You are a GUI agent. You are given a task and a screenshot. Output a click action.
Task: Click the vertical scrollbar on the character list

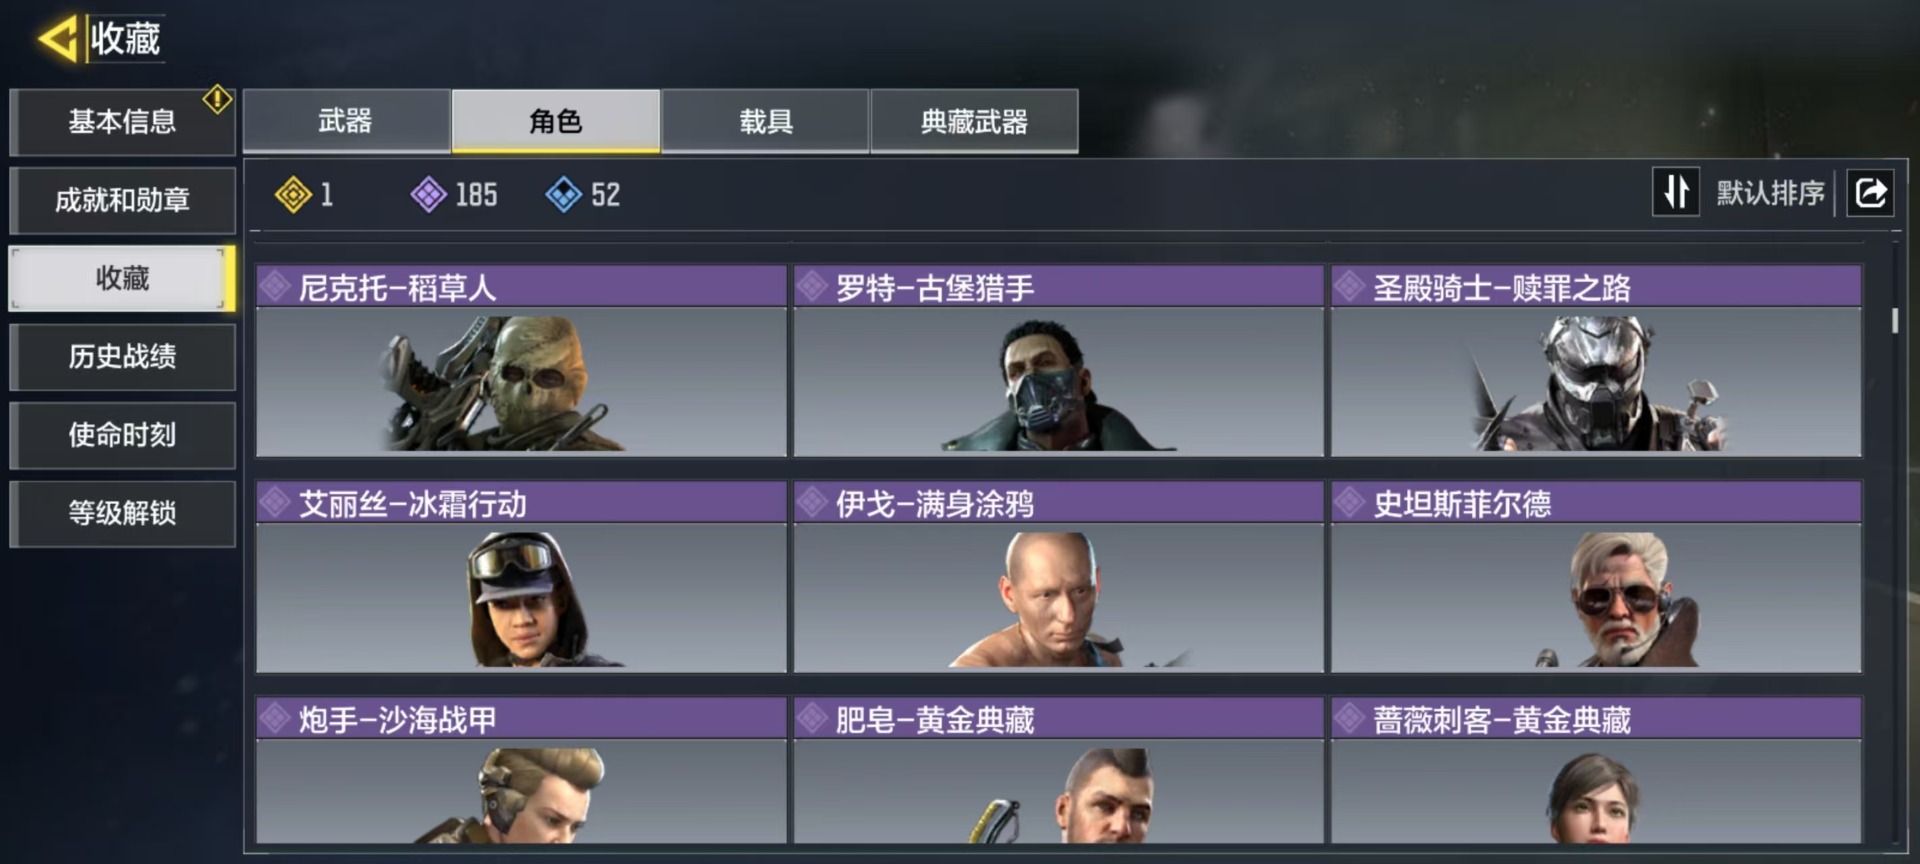tap(1894, 321)
